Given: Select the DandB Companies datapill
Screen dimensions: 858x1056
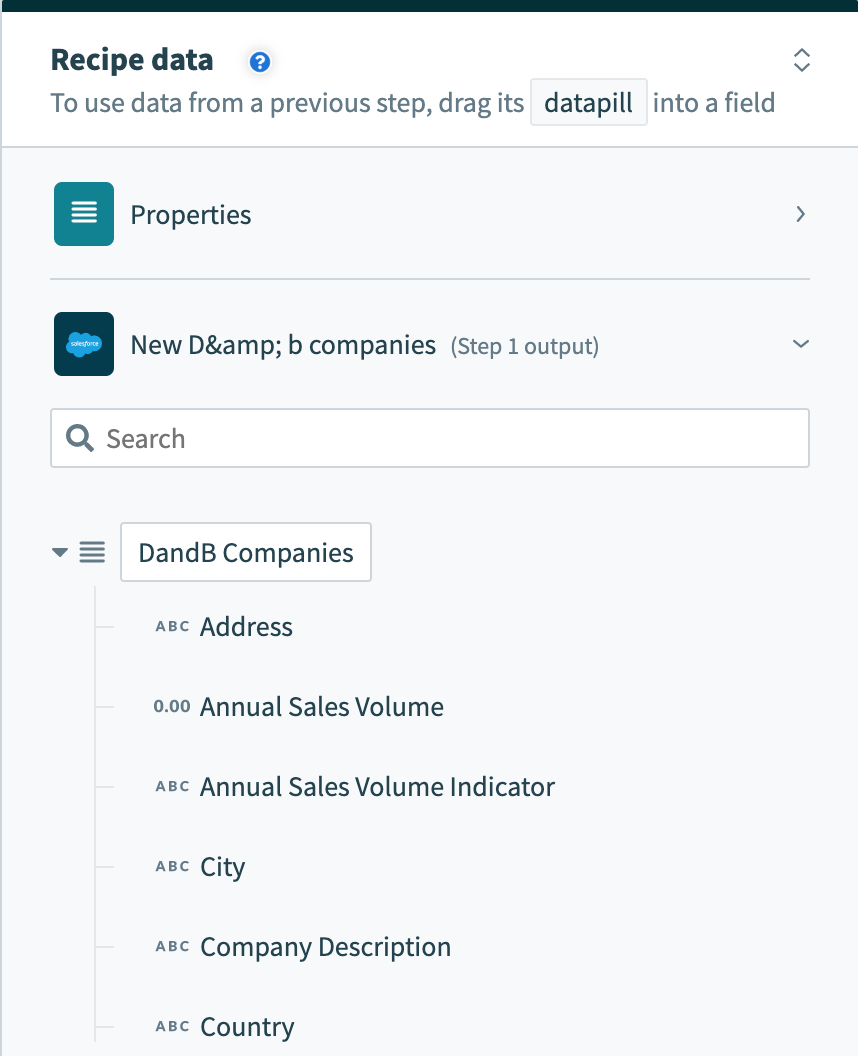Looking at the screenshot, I should click(245, 551).
